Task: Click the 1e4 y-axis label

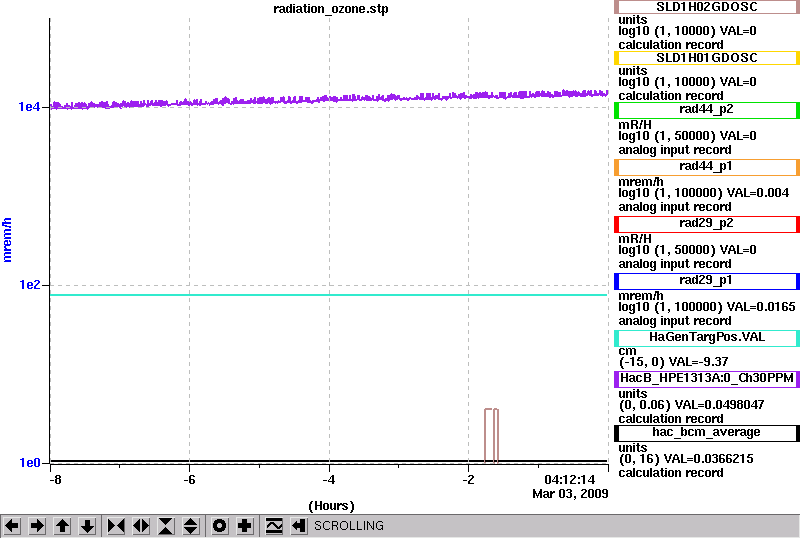Action: tap(29, 107)
